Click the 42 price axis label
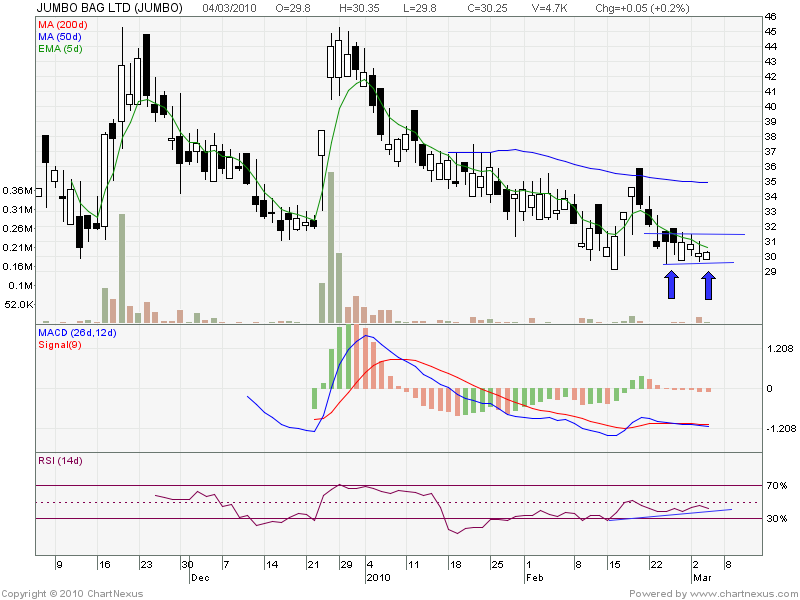800x600 pixels. point(770,77)
